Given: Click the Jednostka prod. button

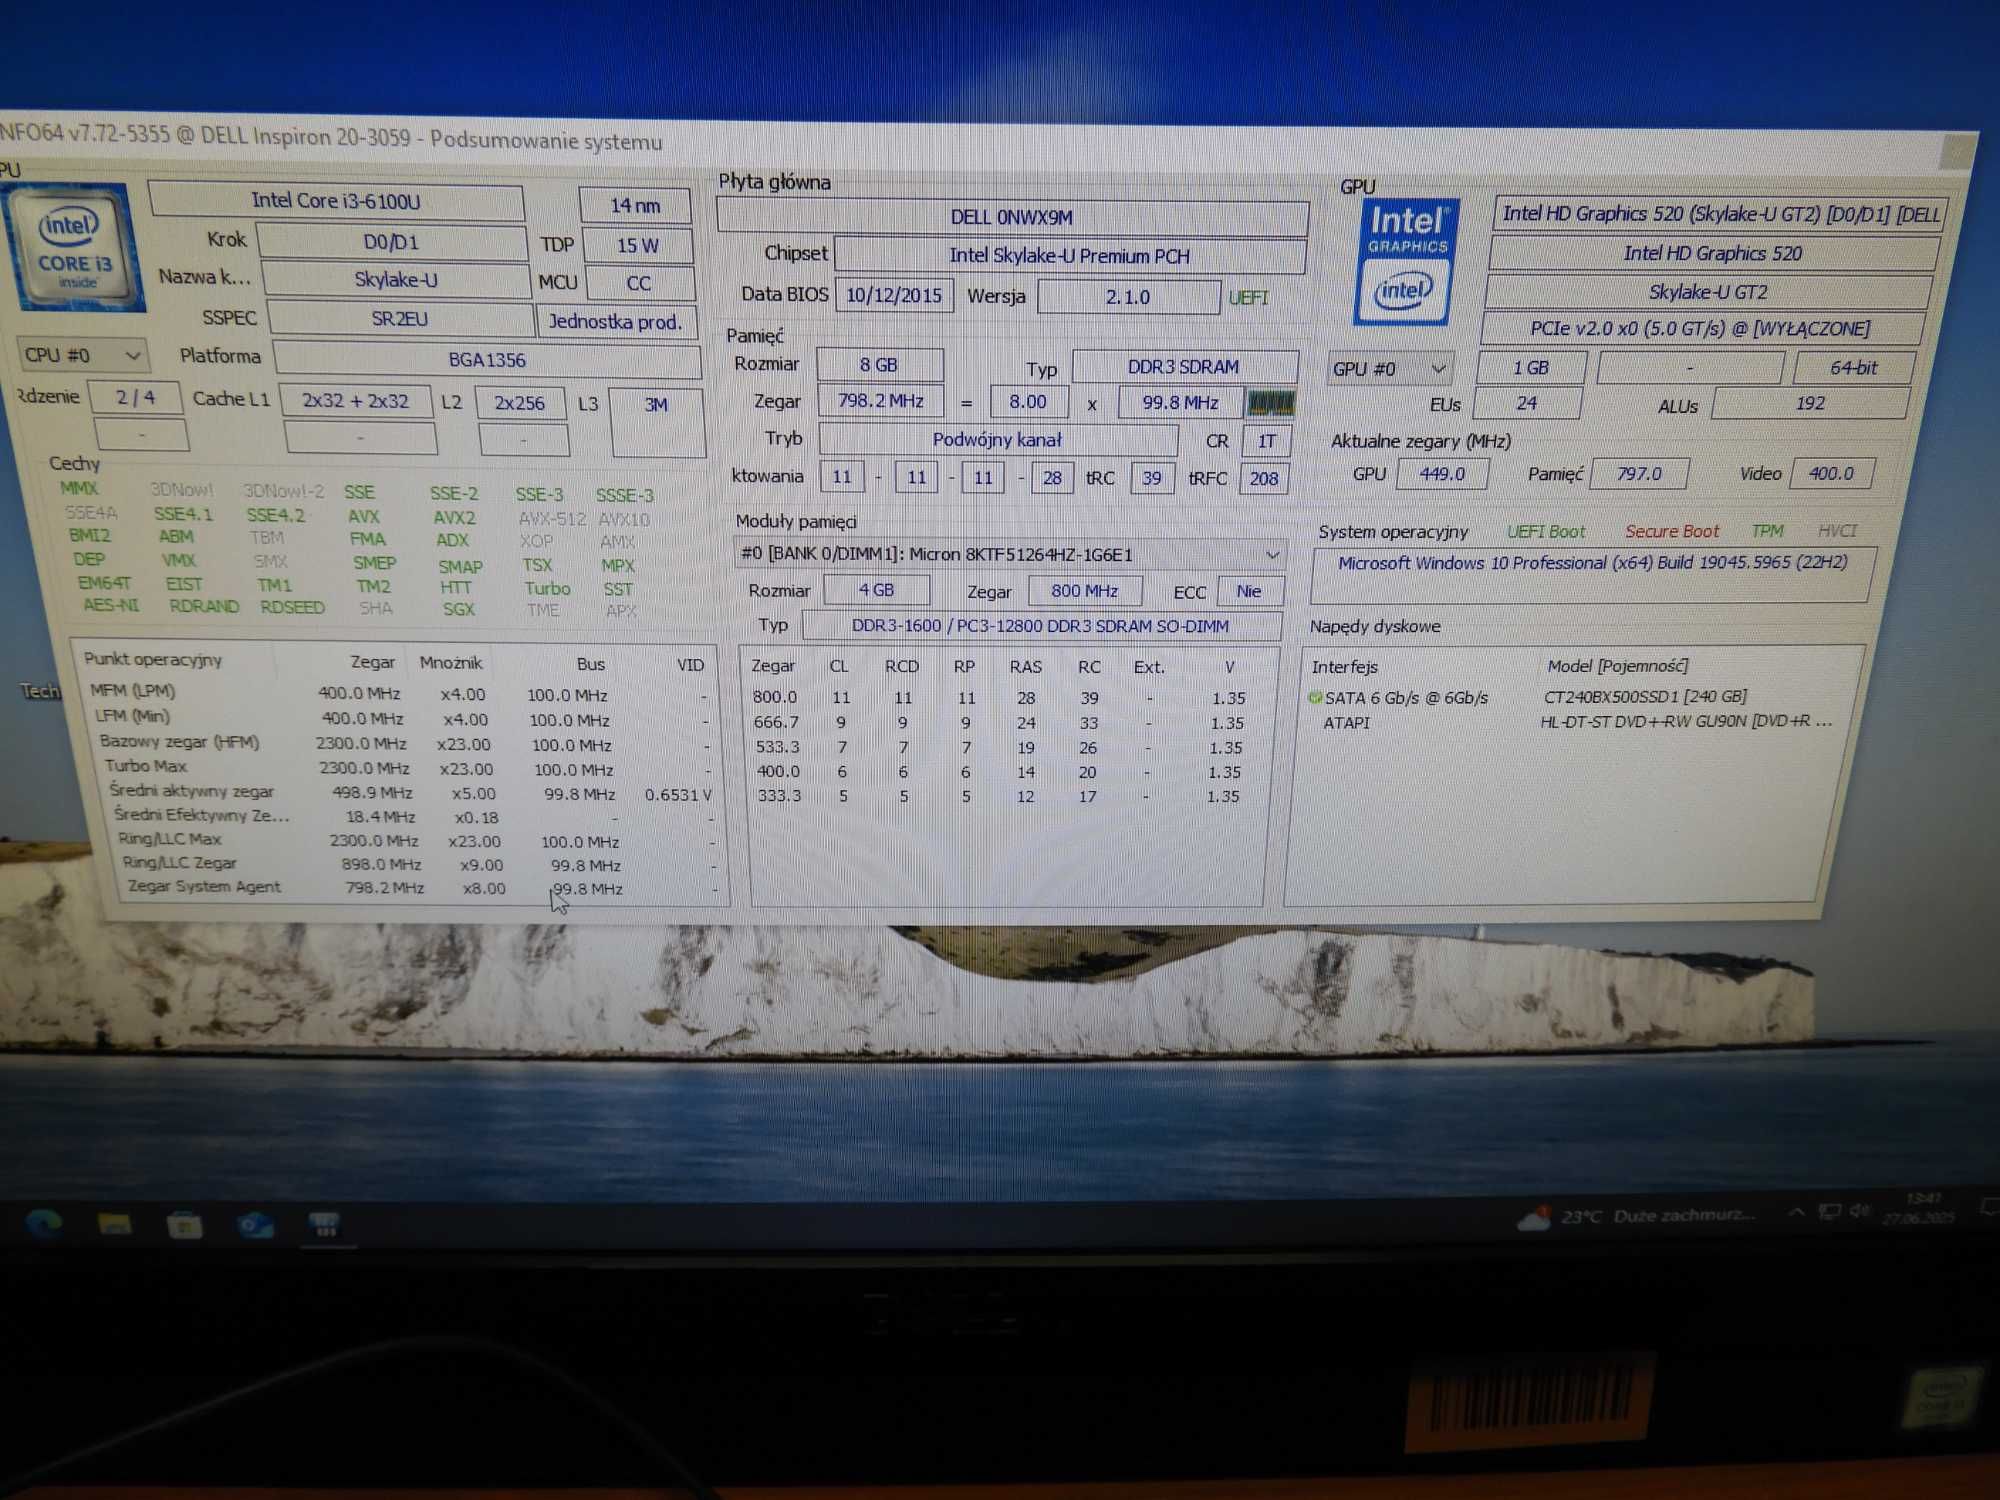Looking at the screenshot, I should point(616,322).
